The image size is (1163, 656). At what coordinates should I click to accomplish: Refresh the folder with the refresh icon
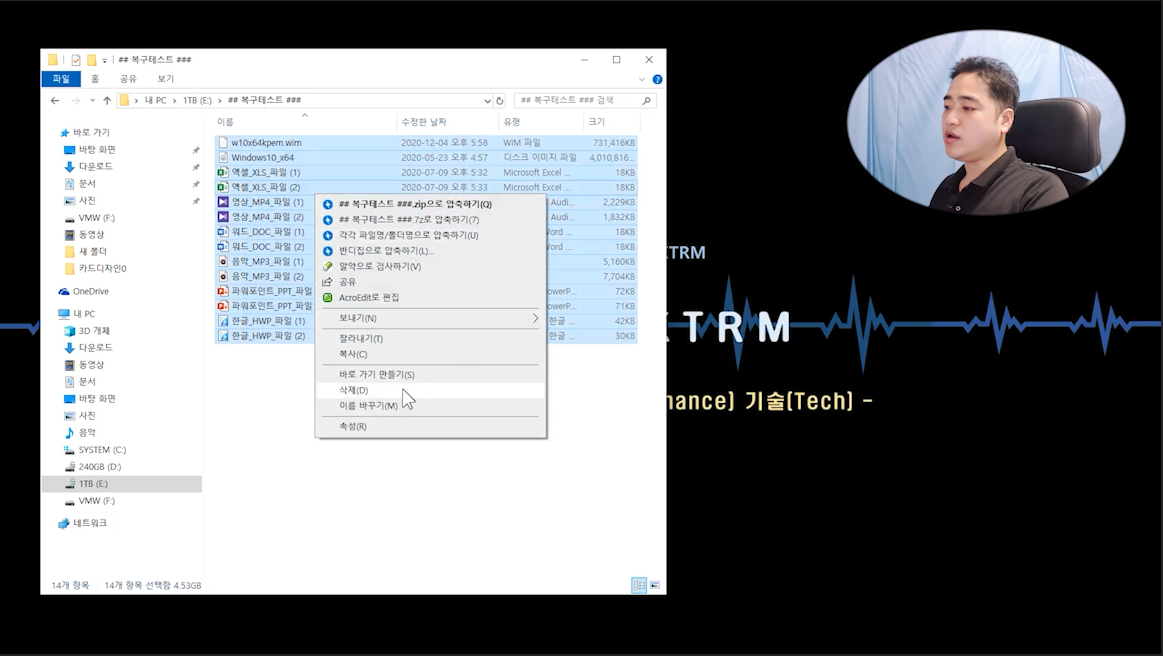pyautogui.click(x=500, y=100)
